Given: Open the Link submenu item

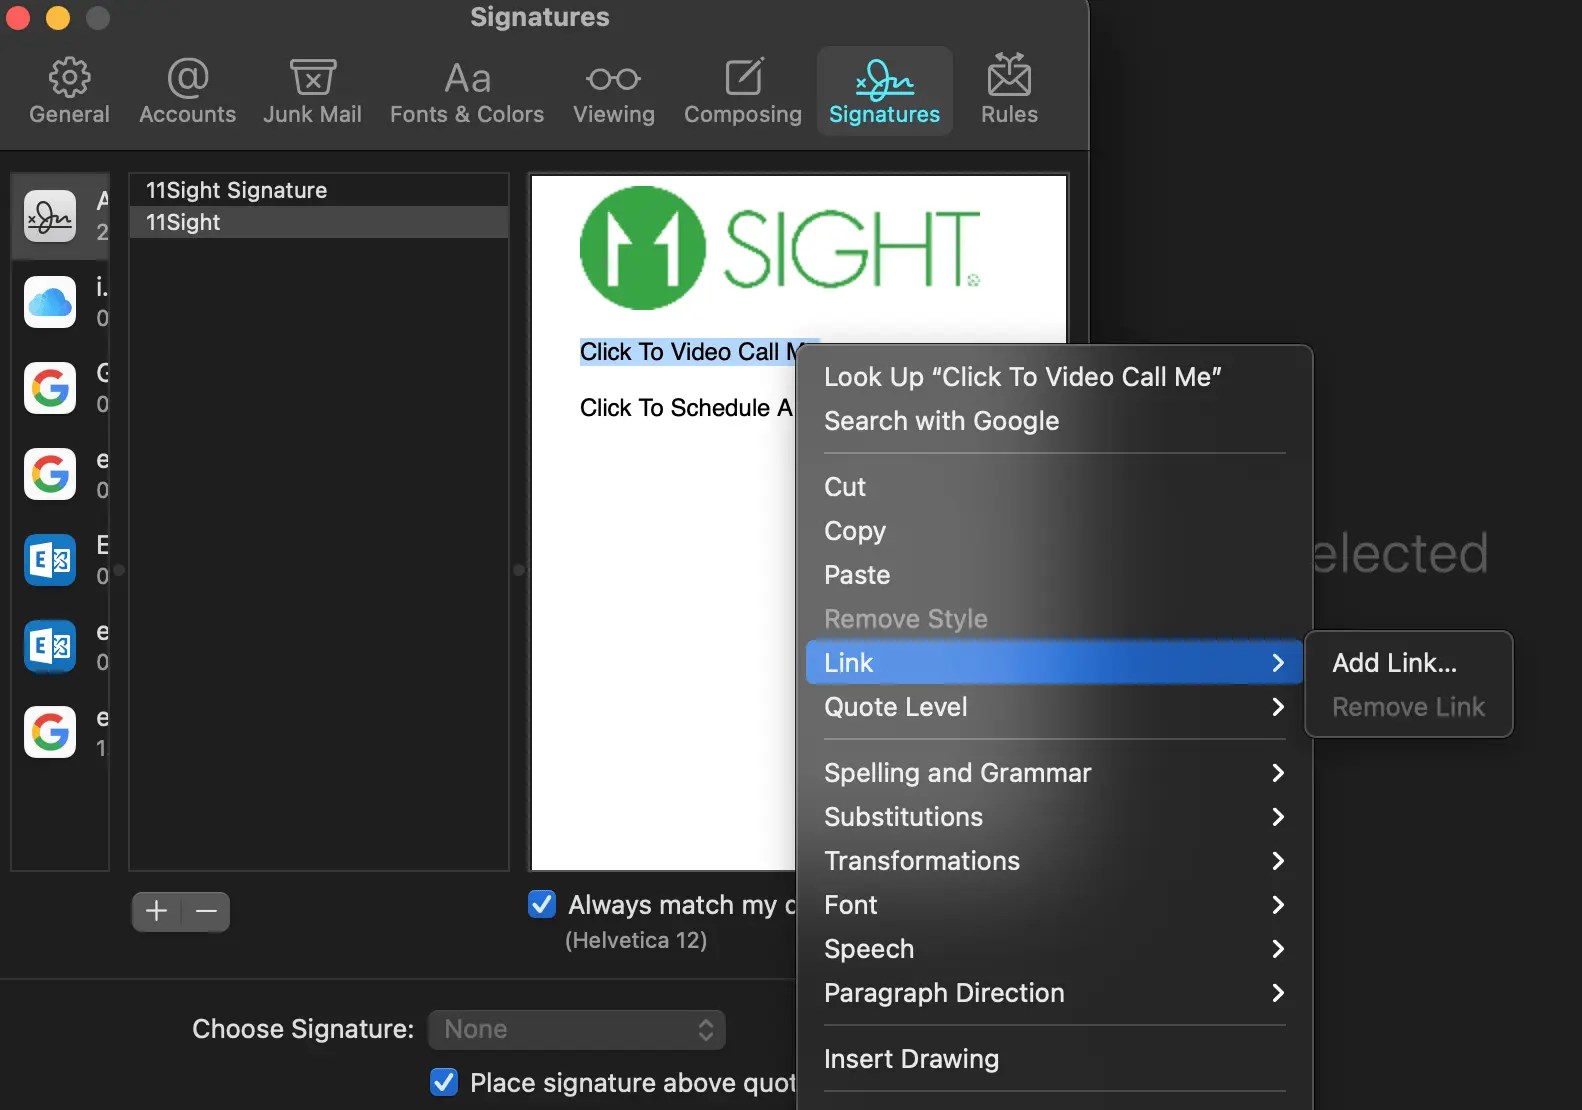Looking at the screenshot, I should point(1054,663).
